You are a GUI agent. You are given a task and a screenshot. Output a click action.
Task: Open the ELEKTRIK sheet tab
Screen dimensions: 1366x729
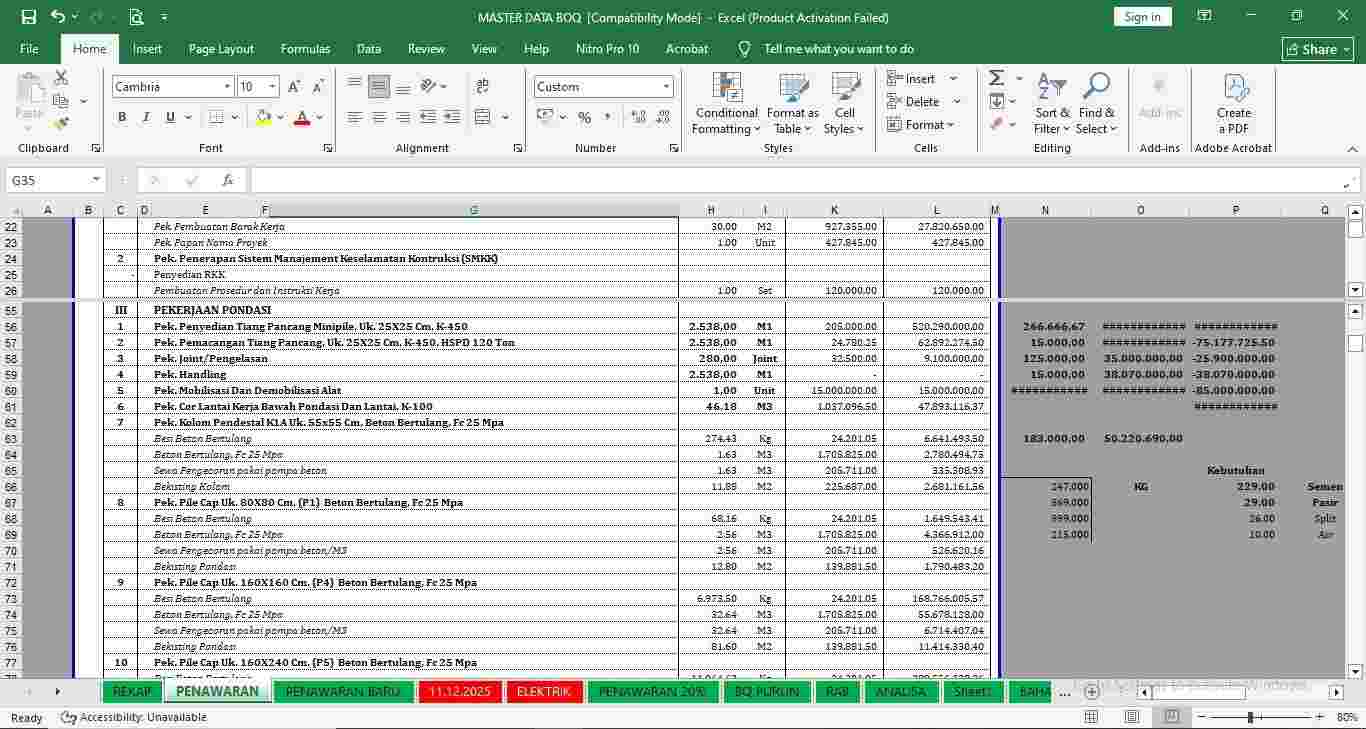click(x=544, y=692)
